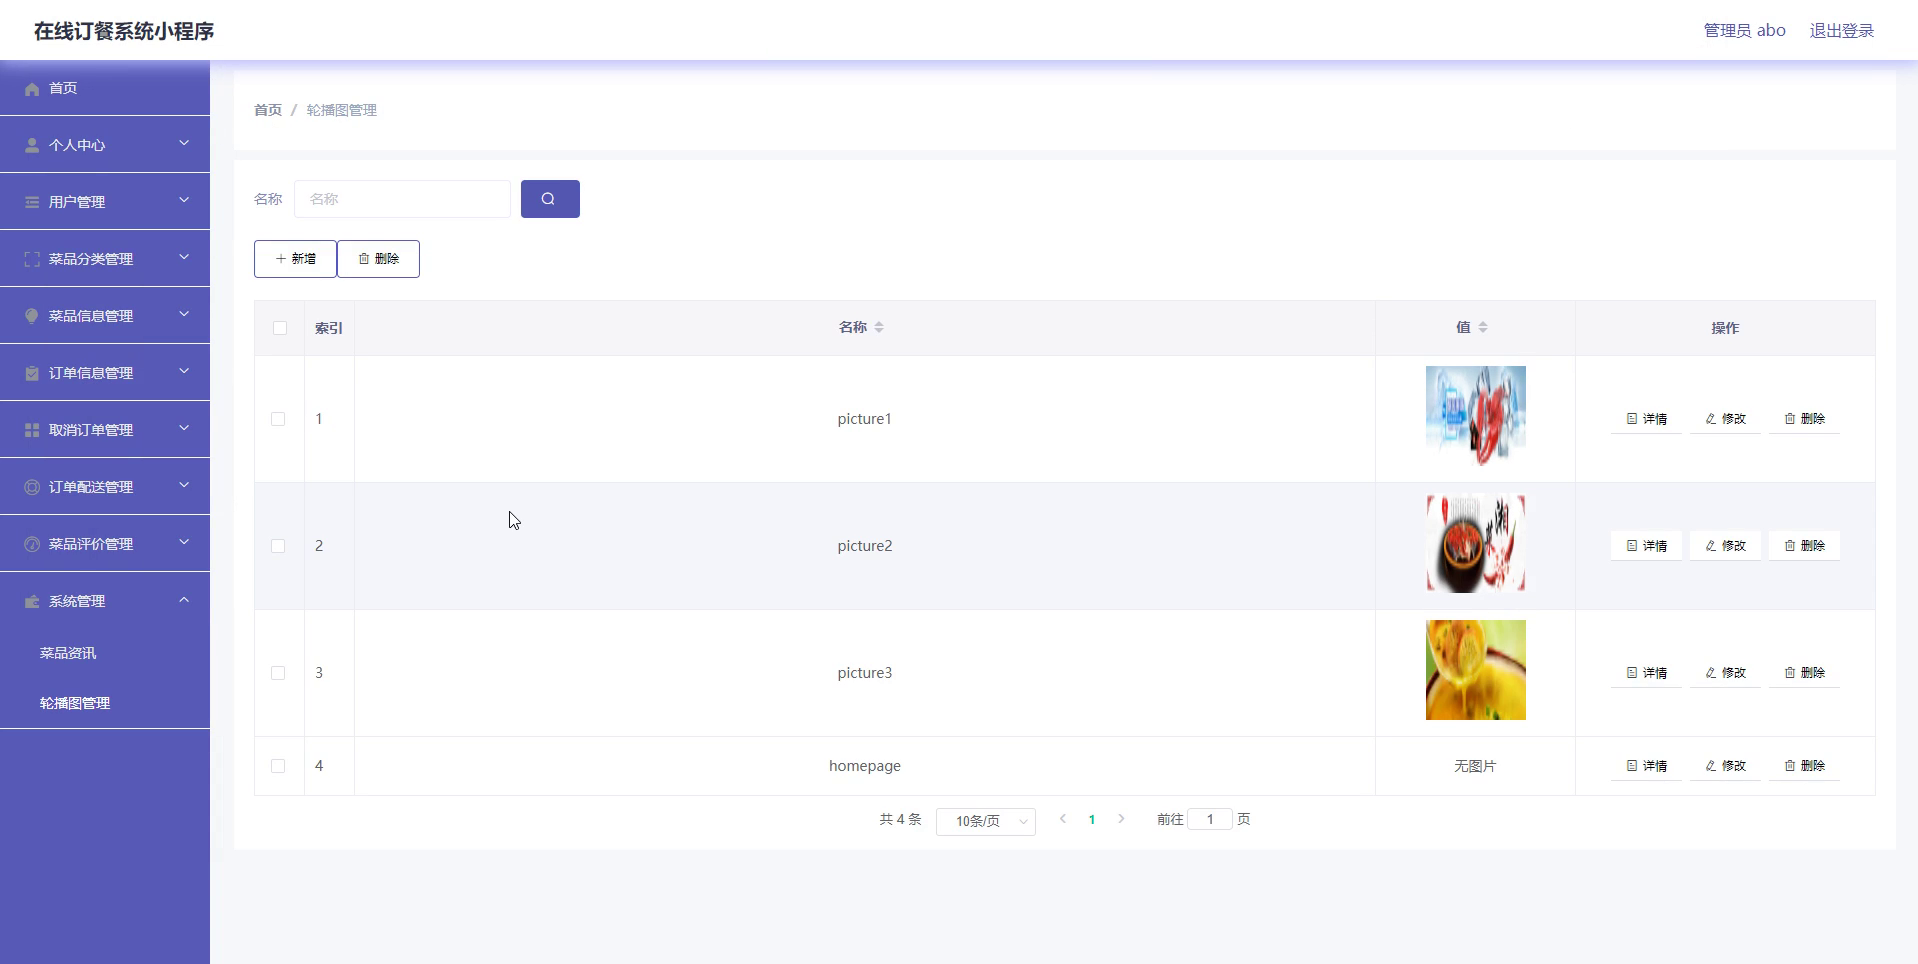Click 退出登录 to log out
This screenshot has height=964, width=1918.
(x=1842, y=31)
